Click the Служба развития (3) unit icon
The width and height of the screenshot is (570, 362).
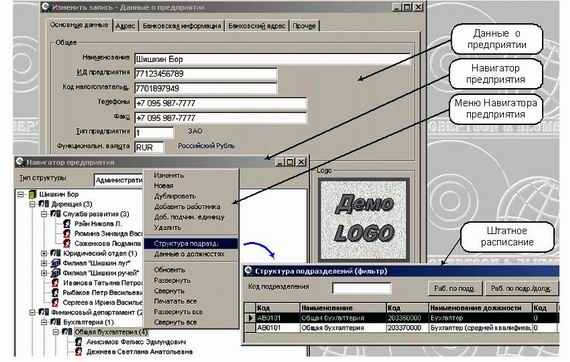(55, 214)
